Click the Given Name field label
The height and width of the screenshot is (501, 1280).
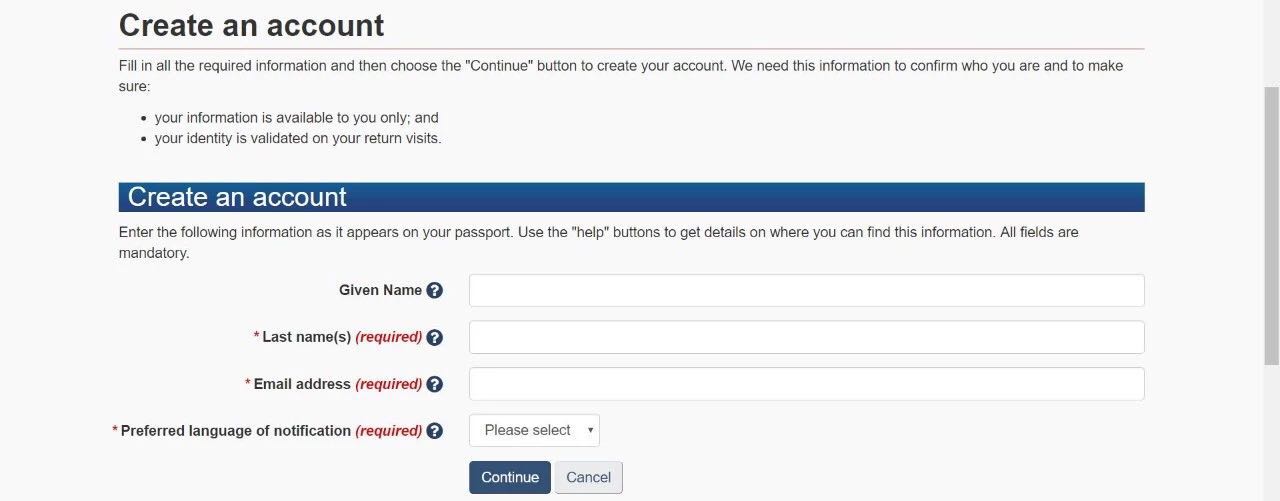point(380,290)
